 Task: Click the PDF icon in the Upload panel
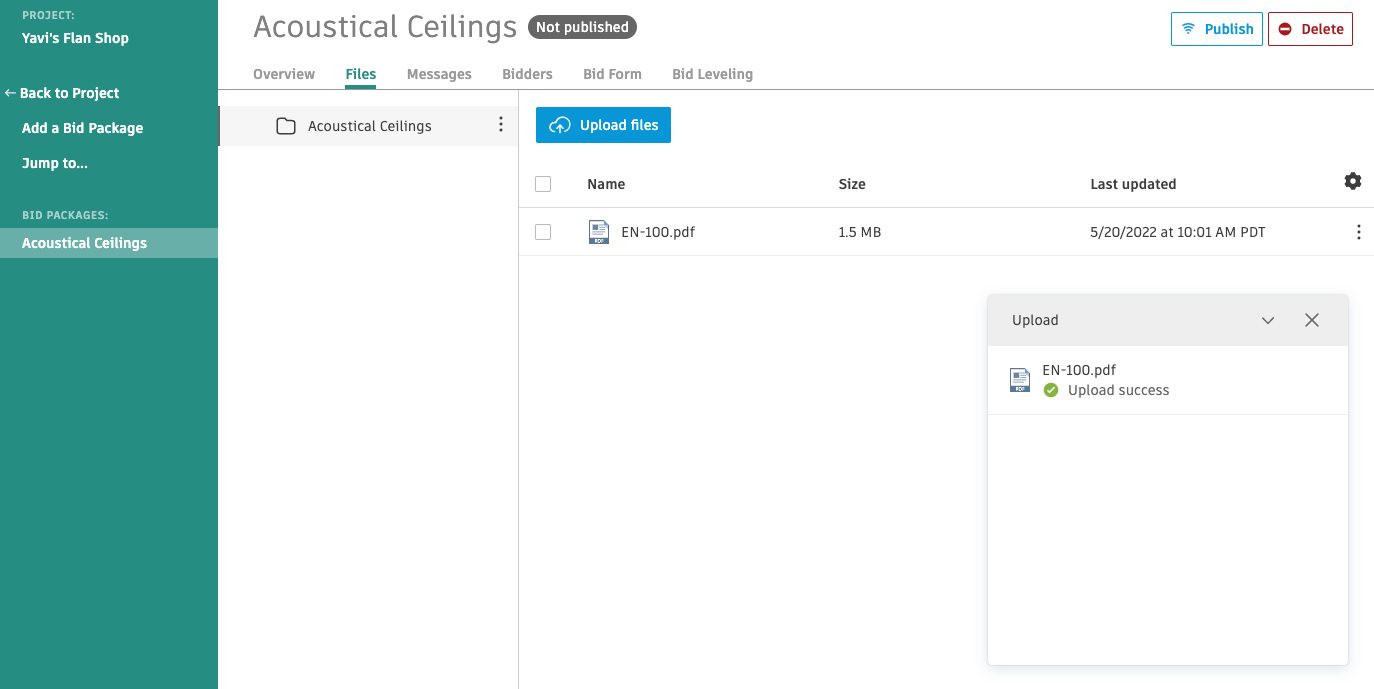[x=1019, y=380]
